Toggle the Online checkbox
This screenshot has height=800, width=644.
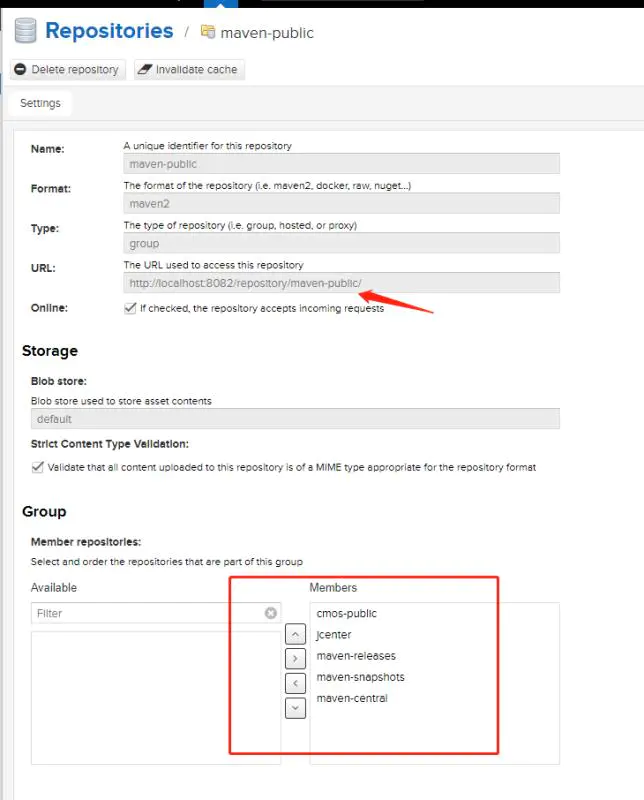coord(130,308)
